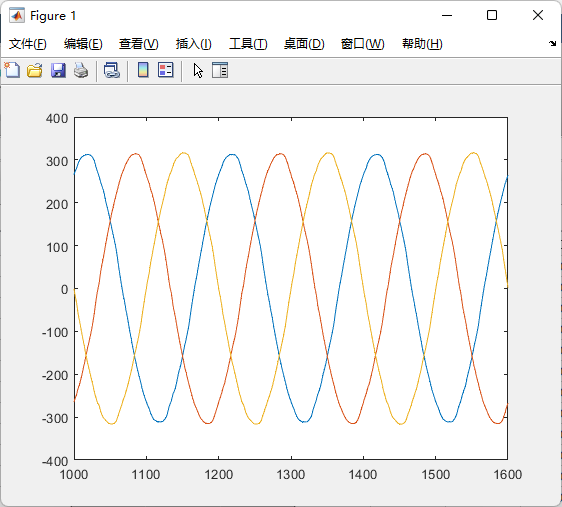The image size is (562, 507).
Task: Open a file with the folder icon
Action: coord(35,70)
